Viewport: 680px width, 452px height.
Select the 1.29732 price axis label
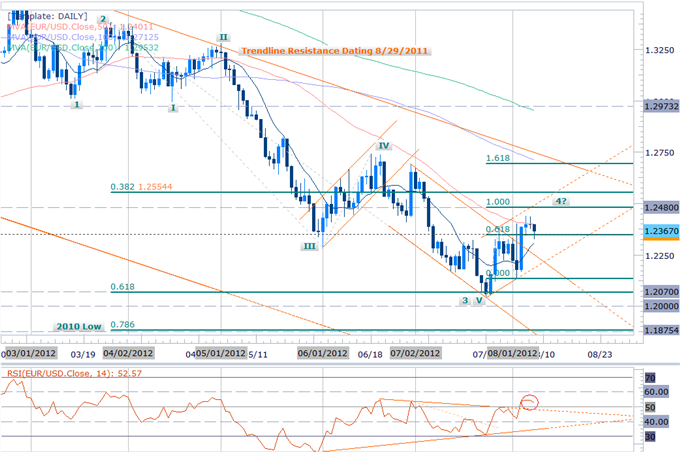point(656,103)
